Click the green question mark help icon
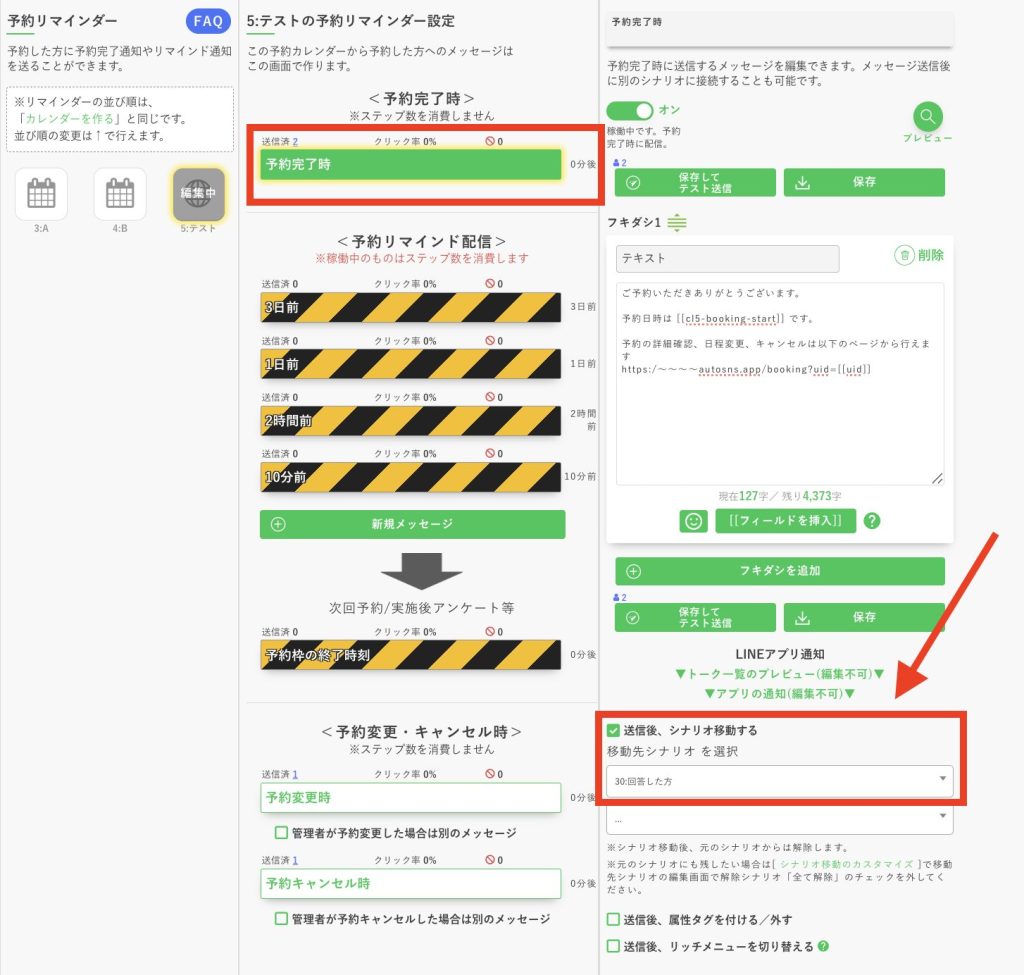 pyautogui.click(x=871, y=521)
